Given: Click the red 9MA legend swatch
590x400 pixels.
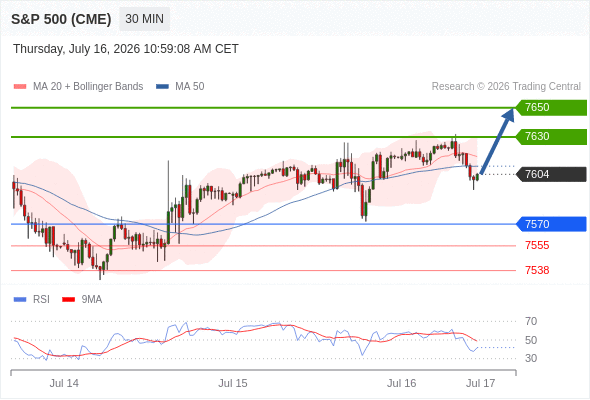Looking at the screenshot, I should (68, 300).
